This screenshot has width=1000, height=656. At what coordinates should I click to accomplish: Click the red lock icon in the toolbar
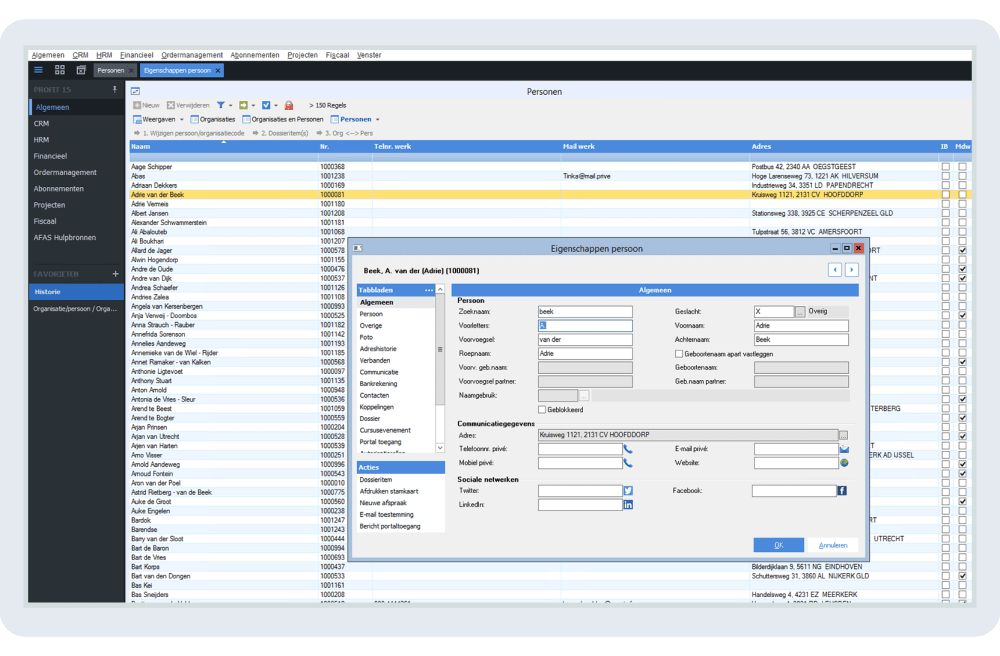pos(289,105)
